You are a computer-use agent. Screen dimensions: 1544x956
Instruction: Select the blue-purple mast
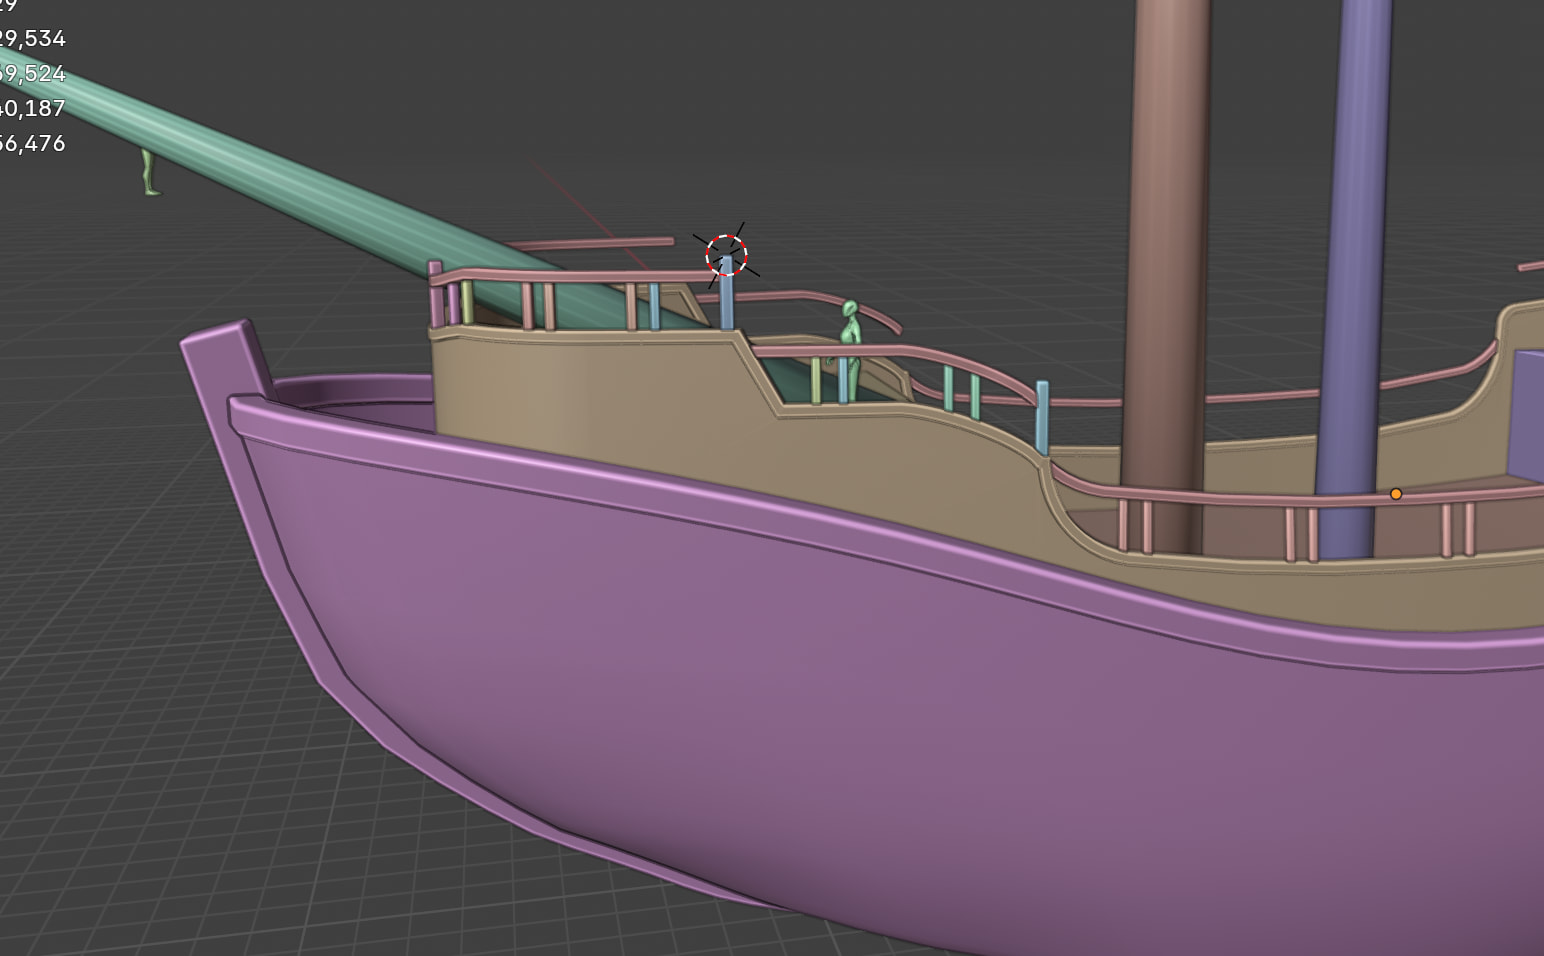click(1355, 250)
